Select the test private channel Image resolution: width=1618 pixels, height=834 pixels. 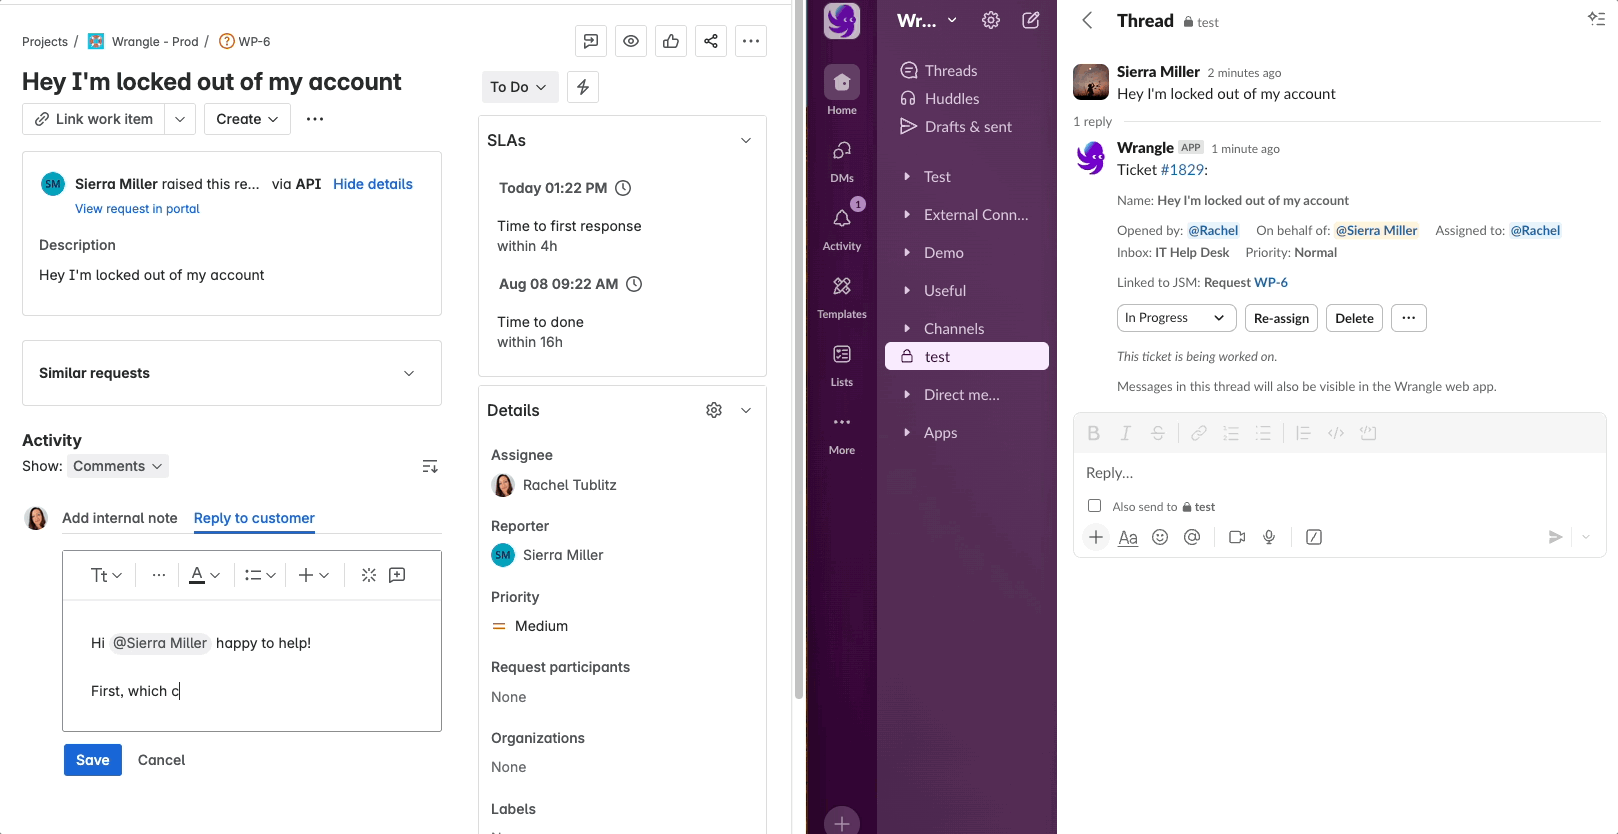pyautogui.click(x=967, y=356)
